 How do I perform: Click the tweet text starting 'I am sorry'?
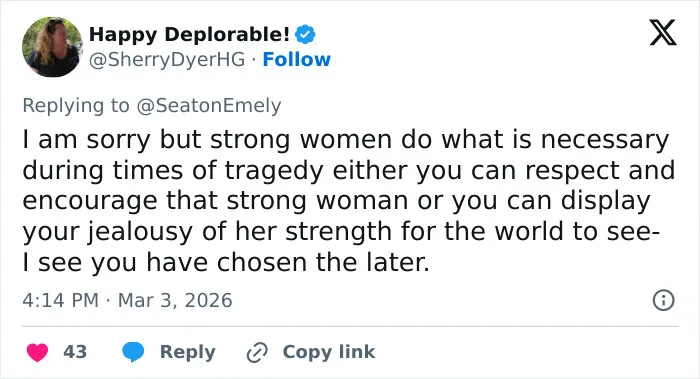tap(348, 200)
